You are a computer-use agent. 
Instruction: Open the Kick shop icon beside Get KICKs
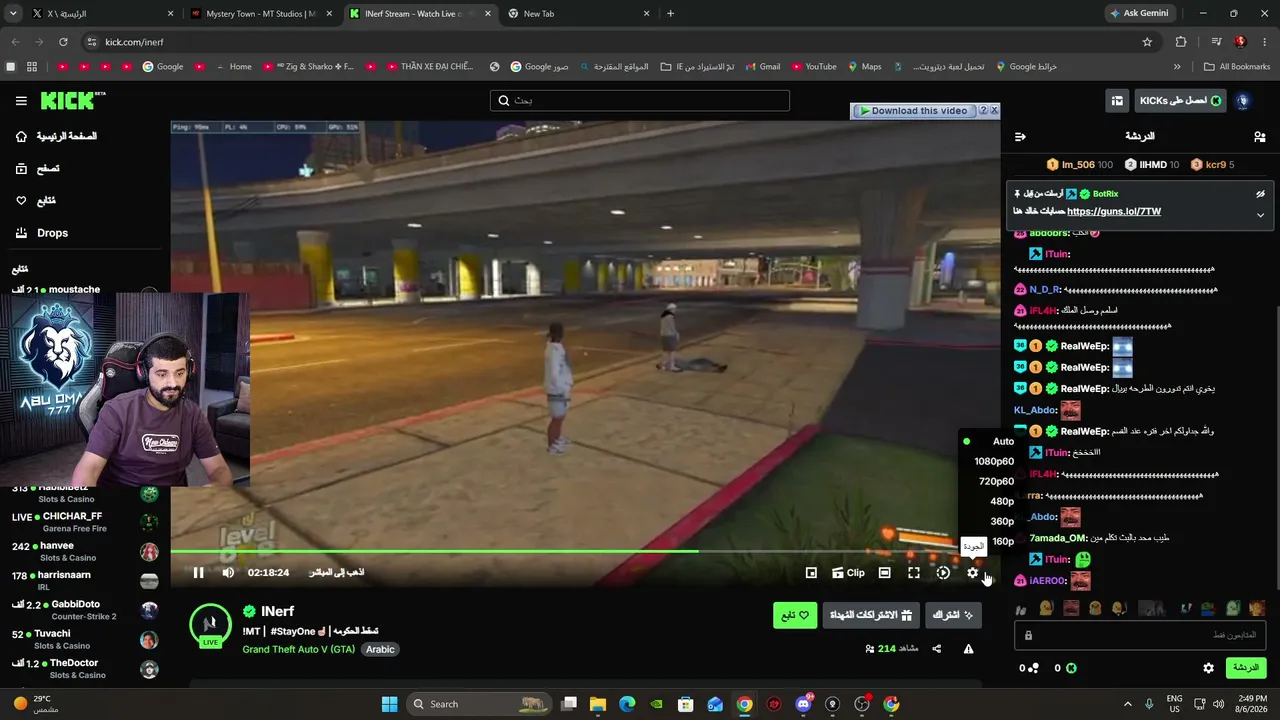(x=1117, y=101)
